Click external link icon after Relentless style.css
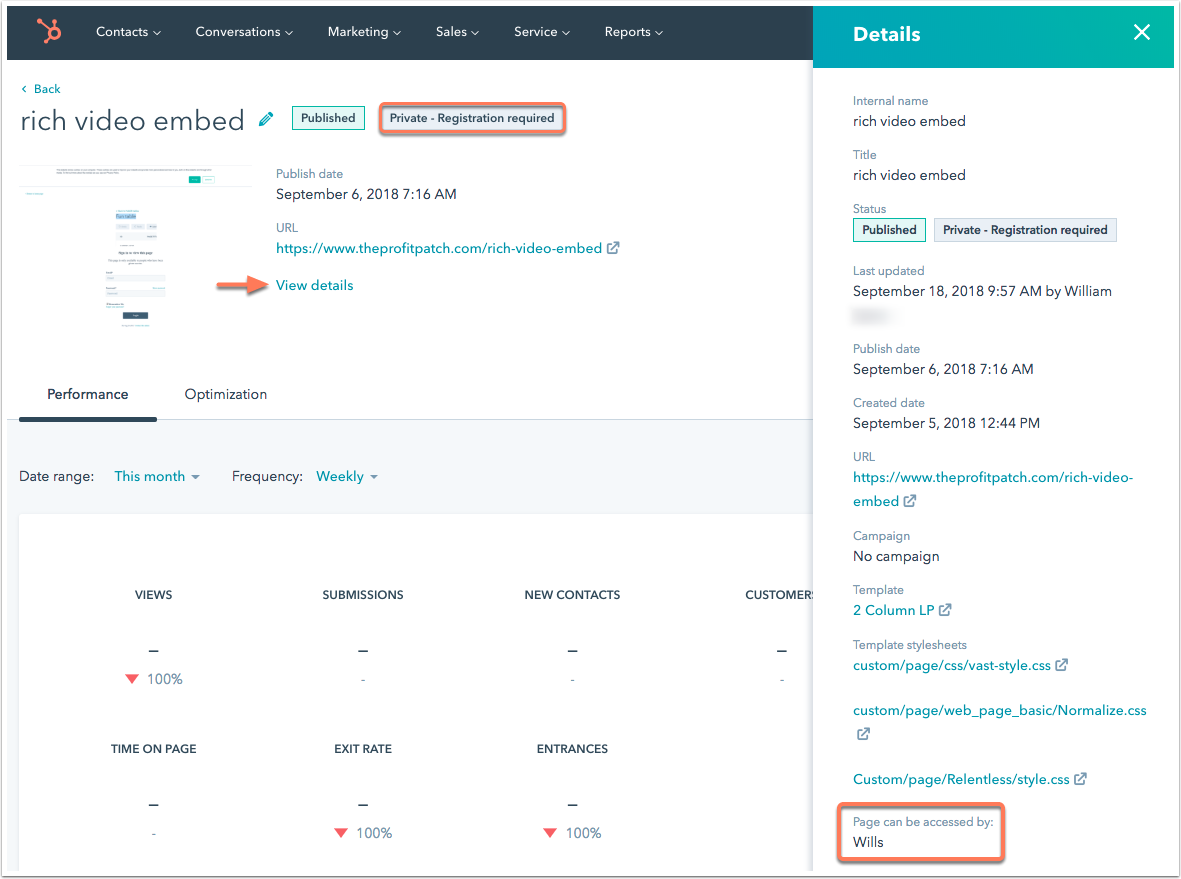The width and height of the screenshot is (1181, 879). click(x=1080, y=779)
